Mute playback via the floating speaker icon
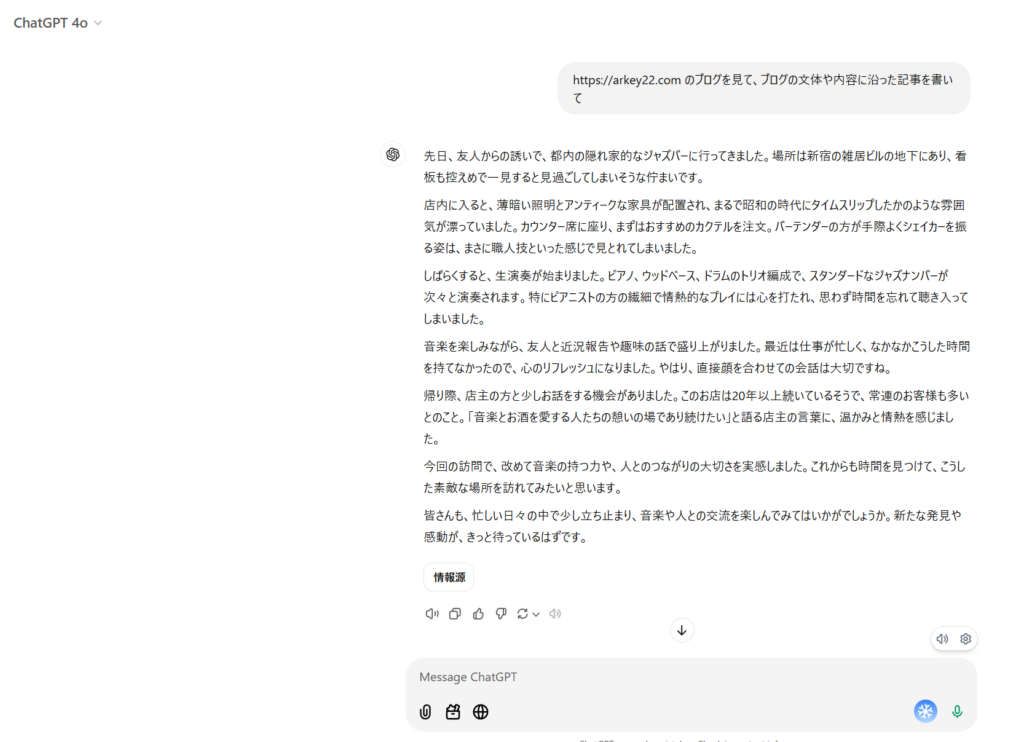The height and width of the screenshot is (742, 1024). 941,638
